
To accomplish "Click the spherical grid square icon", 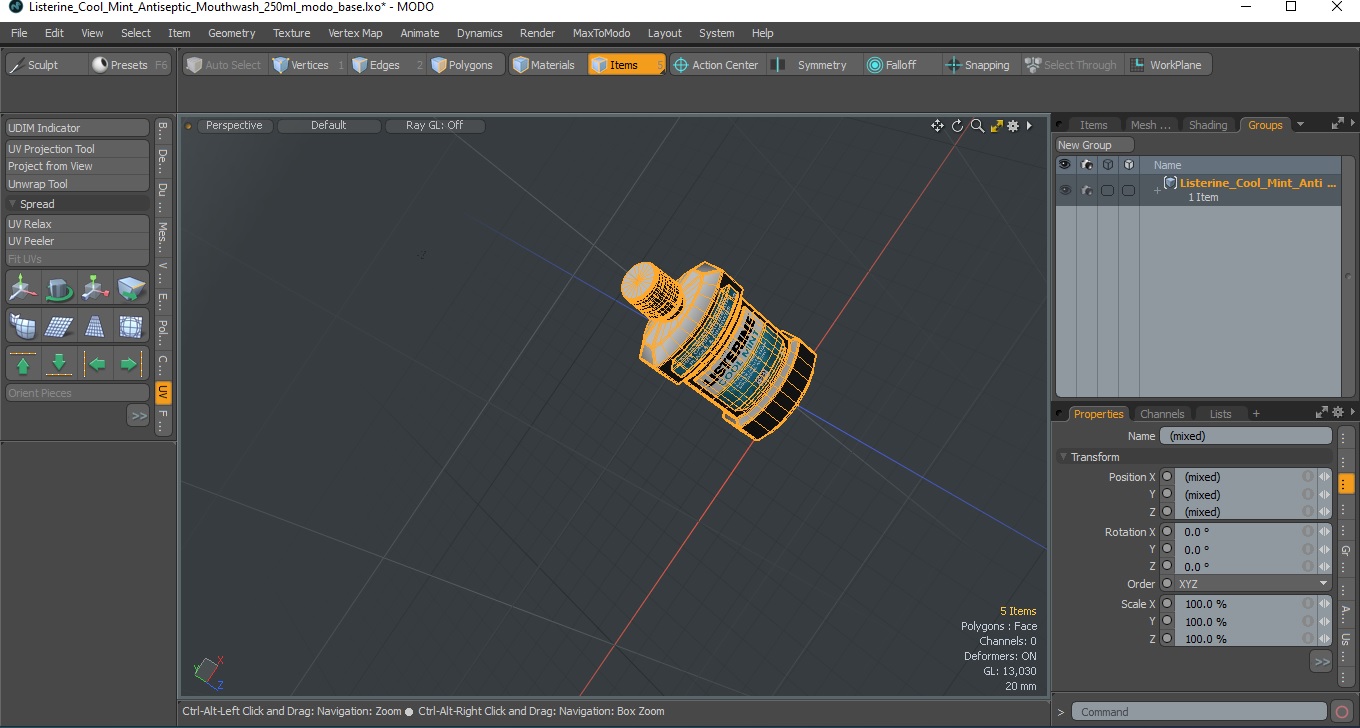I will 131,326.
